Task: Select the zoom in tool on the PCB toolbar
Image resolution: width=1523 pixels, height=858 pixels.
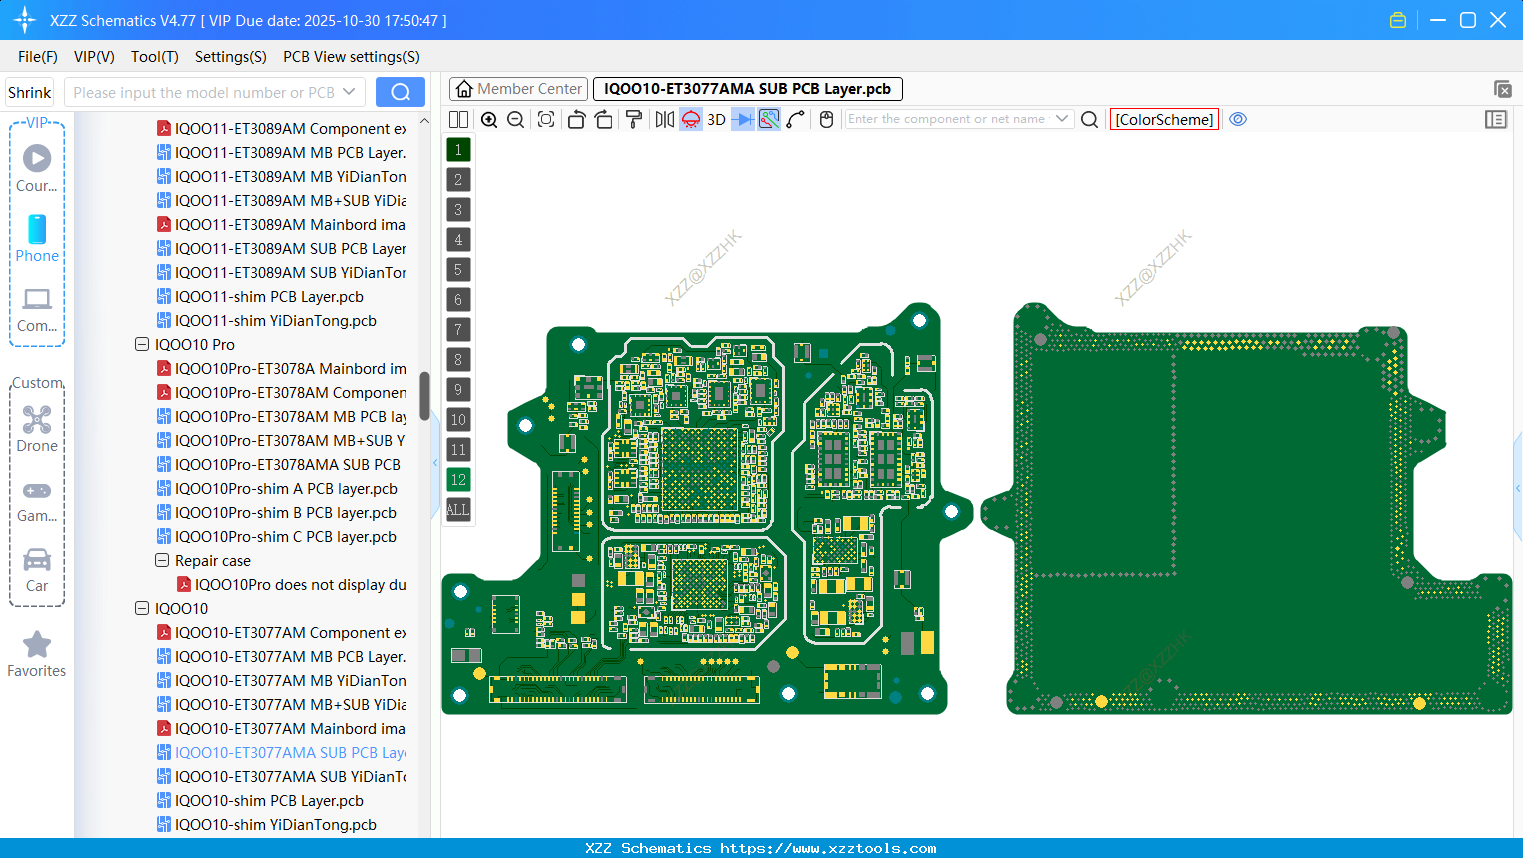Action: click(x=489, y=119)
